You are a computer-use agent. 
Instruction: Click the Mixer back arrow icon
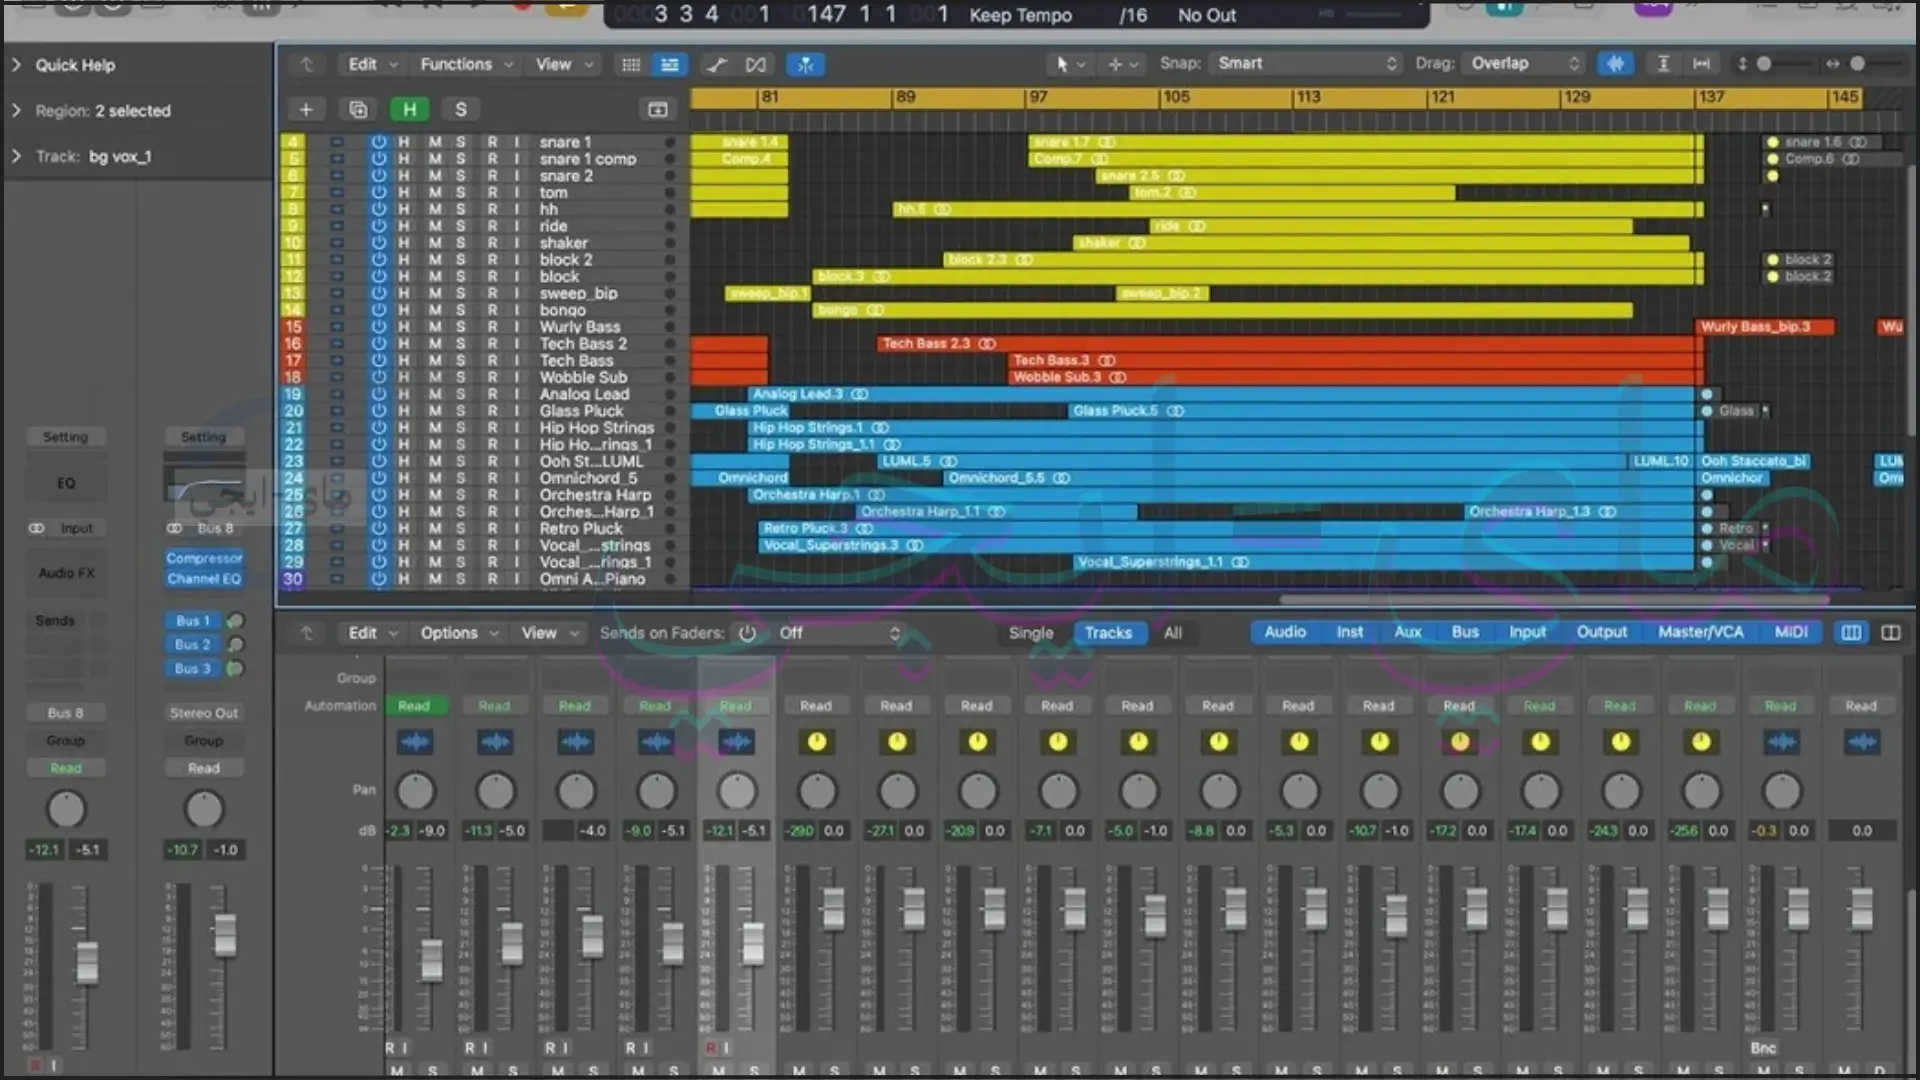307,633
